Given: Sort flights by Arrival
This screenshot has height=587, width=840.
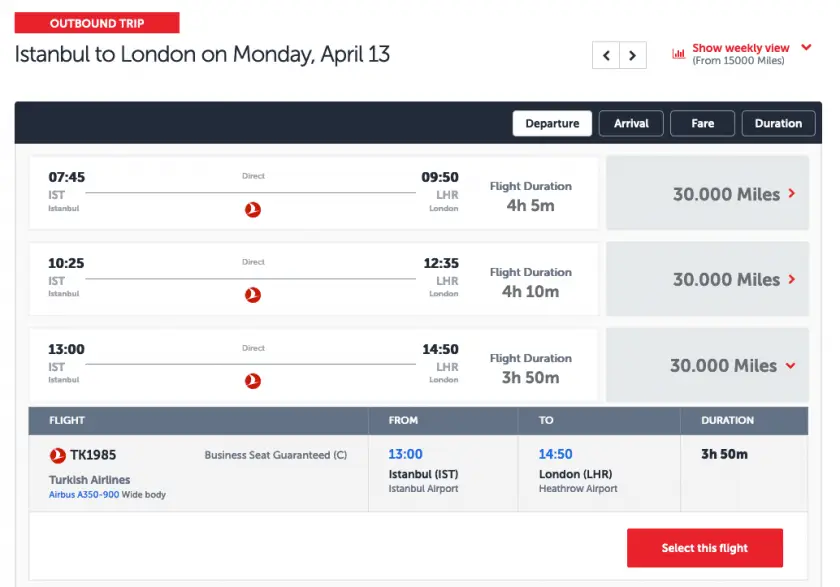Looking at the screenshot, I should (x=631, y=123).
